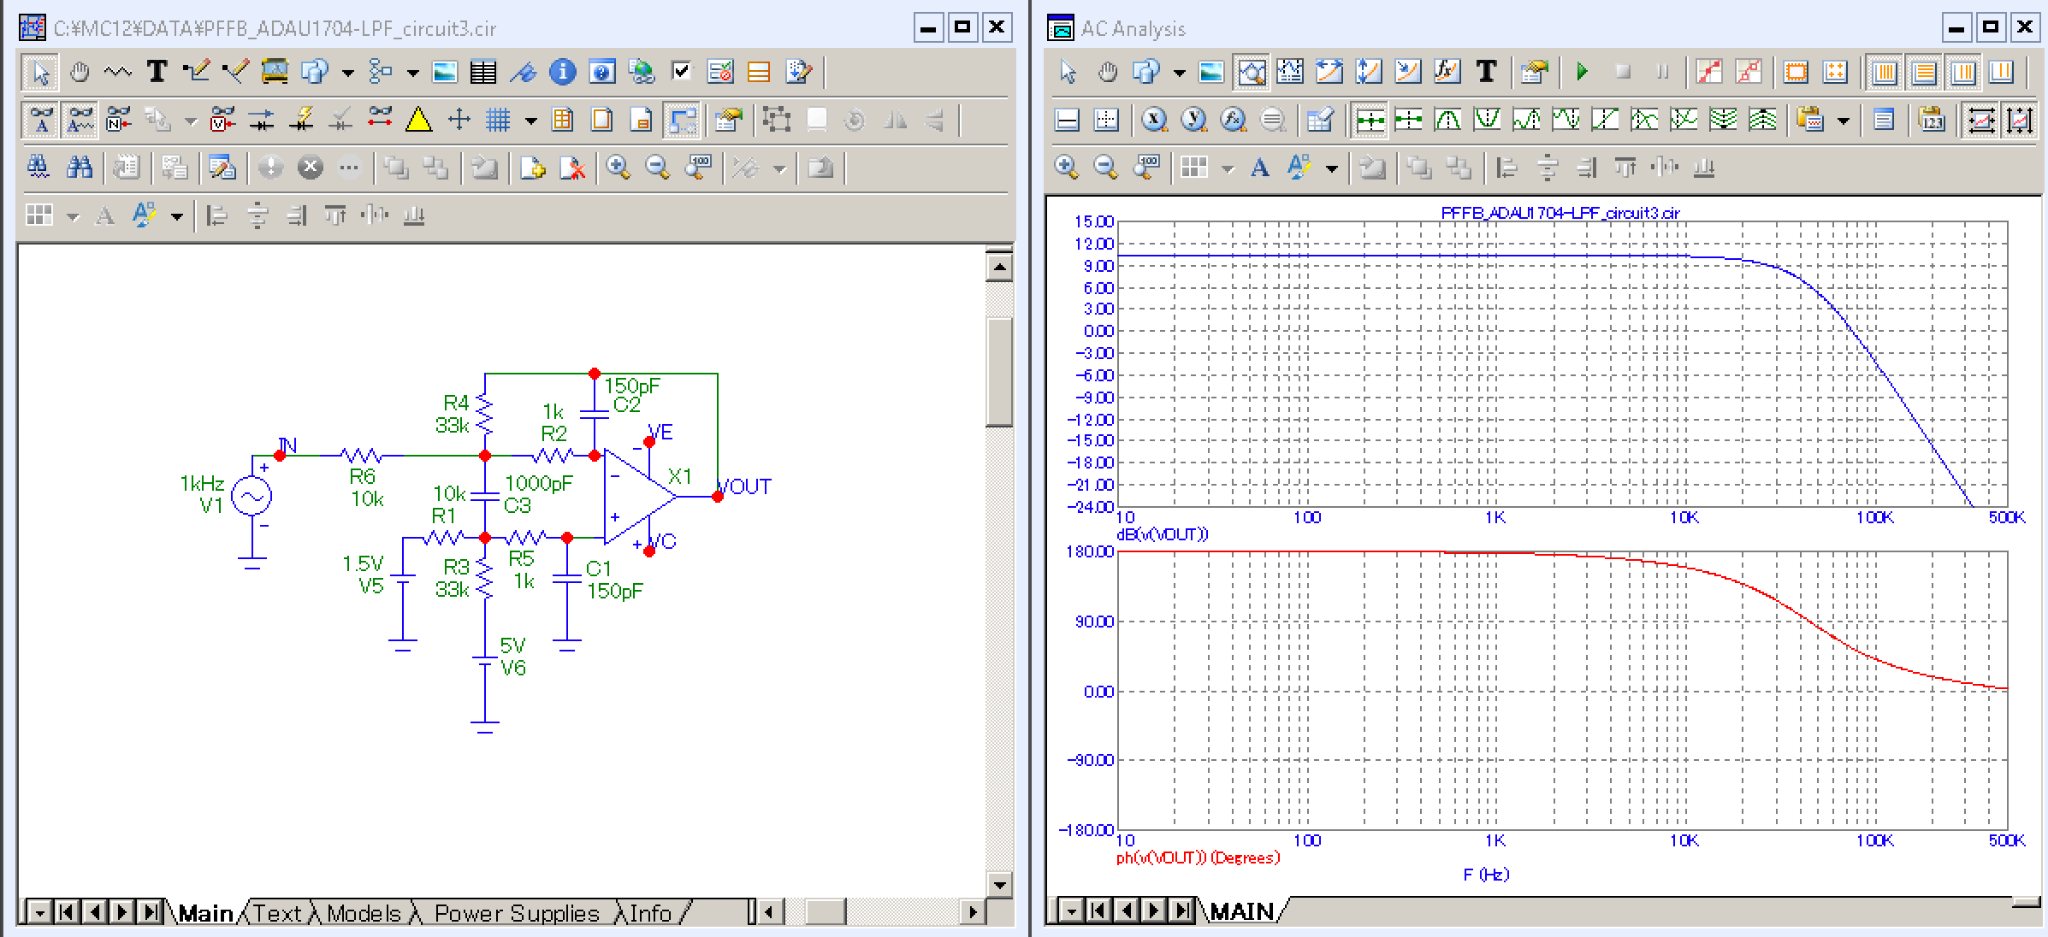This screenshot has width=2048, height=937.
Task: Run the AC analysis with green play button
Action: tap(1582, 72)
